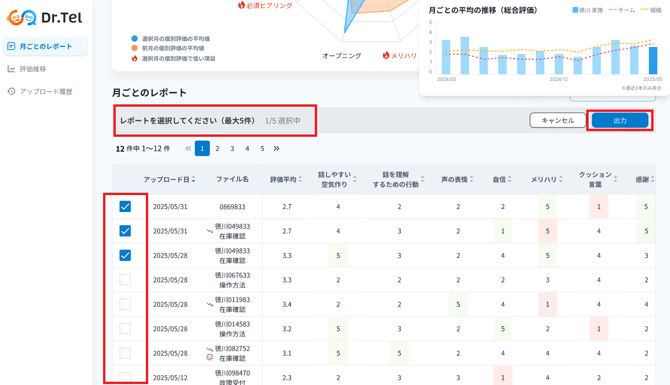Click the 評価平均 value 3.4
The width and height of the screenshot is (670, 385).
pos(287,304)
